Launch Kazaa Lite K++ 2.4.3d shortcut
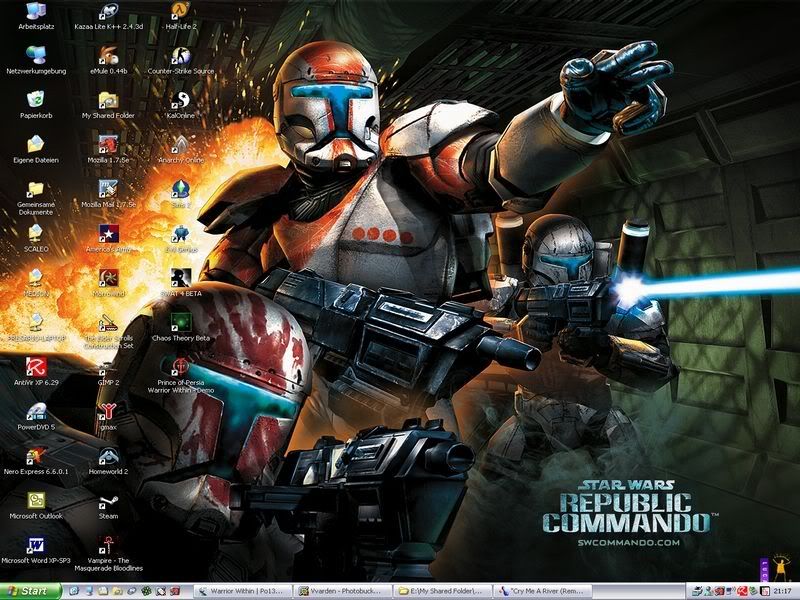 click(108, 15)
